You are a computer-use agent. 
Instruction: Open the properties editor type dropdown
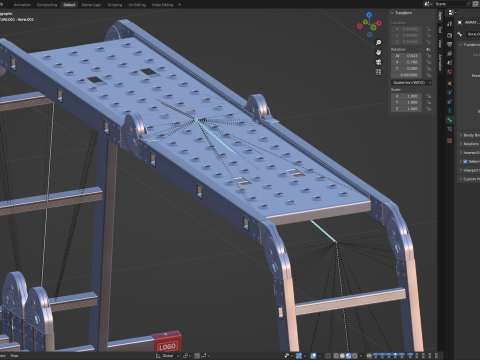(x=452, y=13)
